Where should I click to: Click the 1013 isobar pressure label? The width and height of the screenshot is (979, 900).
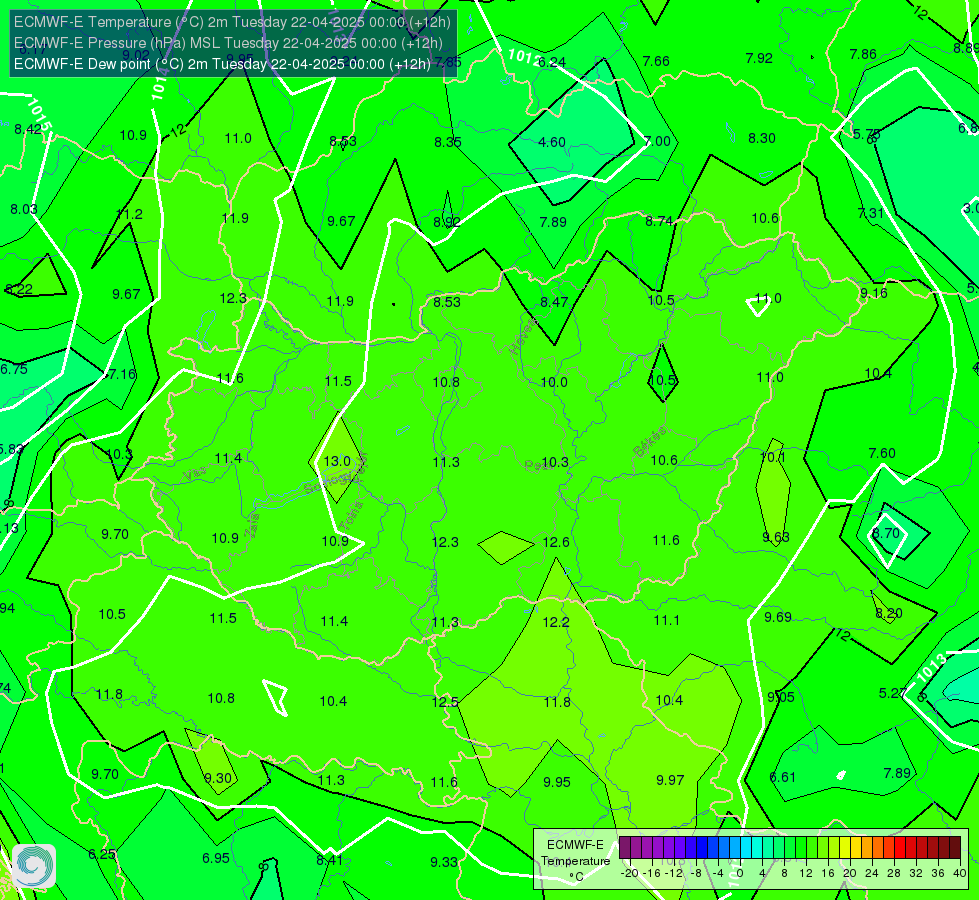point(932,668)
